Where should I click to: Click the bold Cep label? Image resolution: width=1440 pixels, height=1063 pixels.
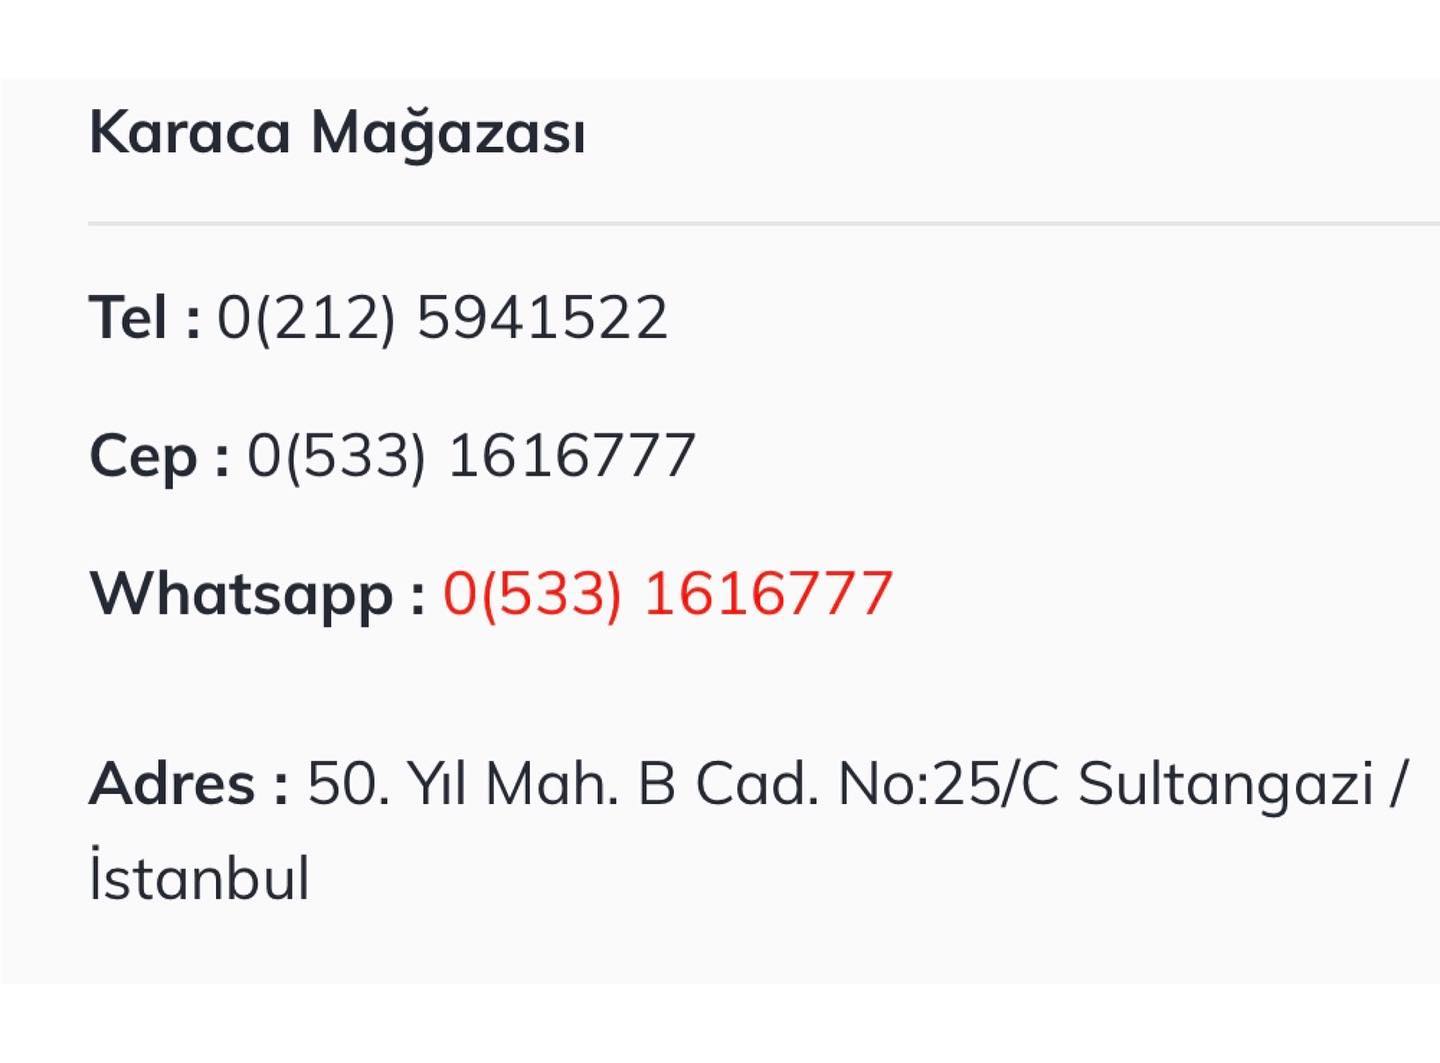click(x=160, y=457)
